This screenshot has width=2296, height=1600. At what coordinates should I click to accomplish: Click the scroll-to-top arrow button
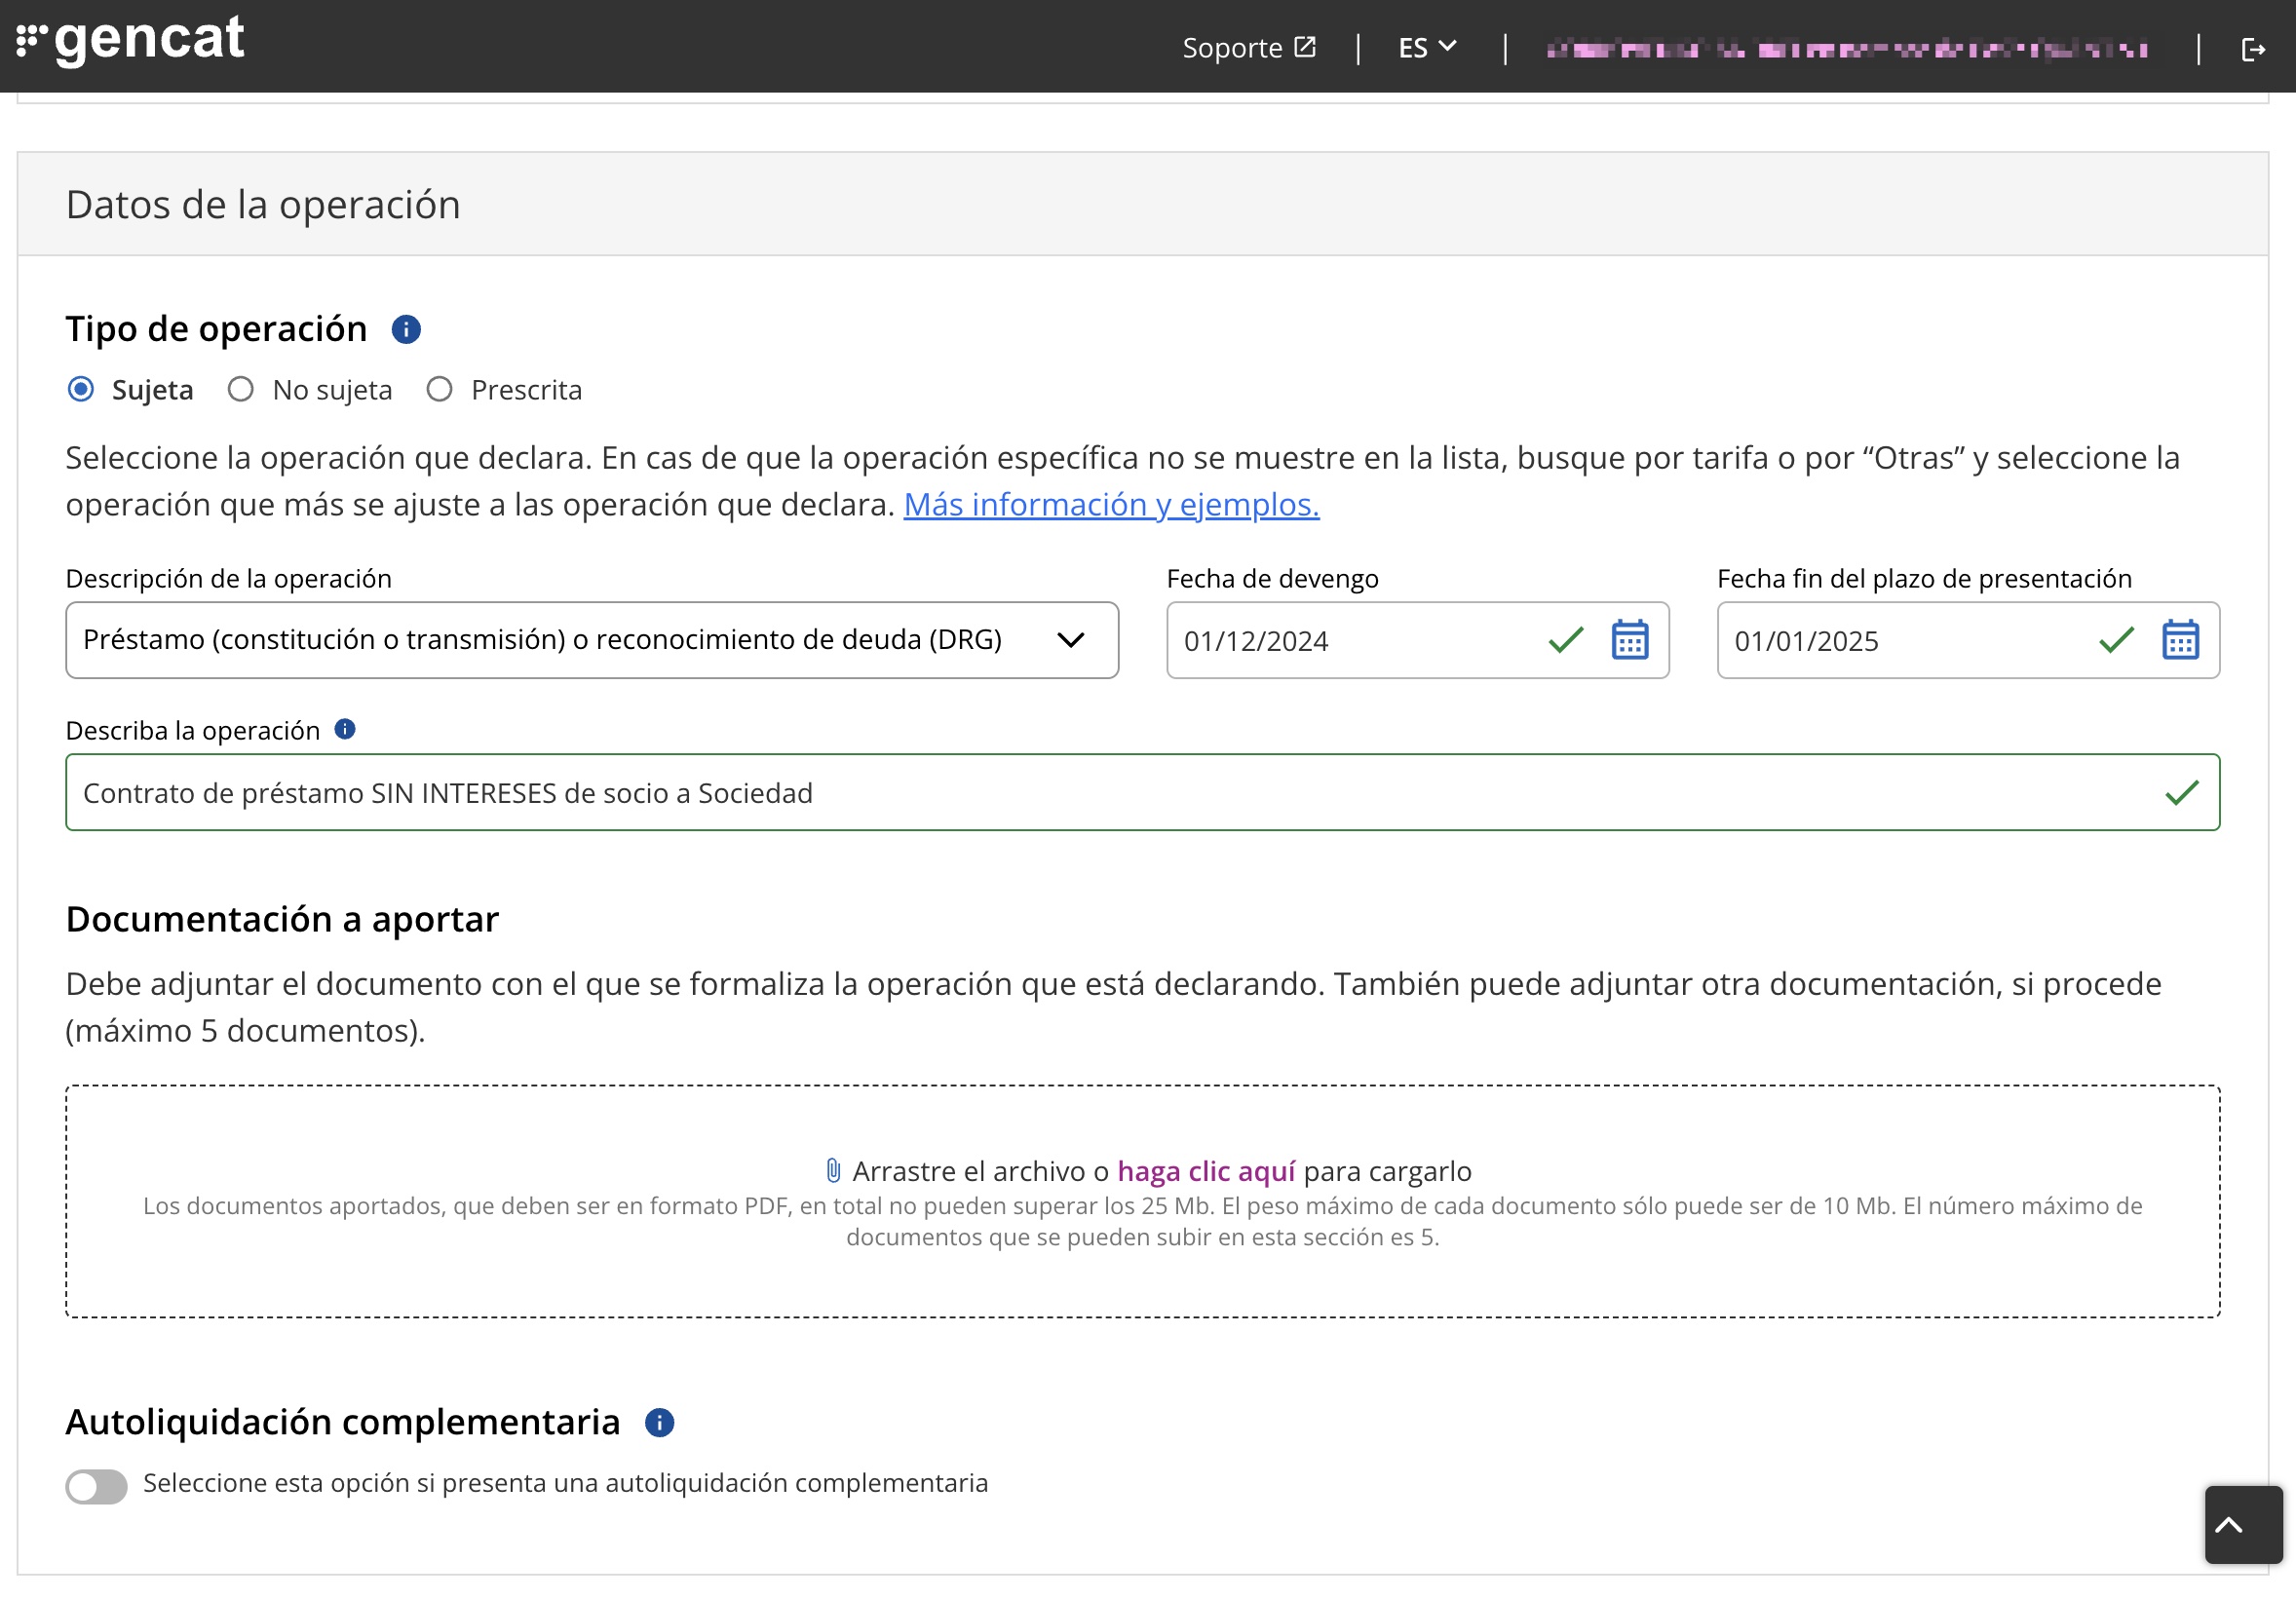click(x=2243, y=1524)
